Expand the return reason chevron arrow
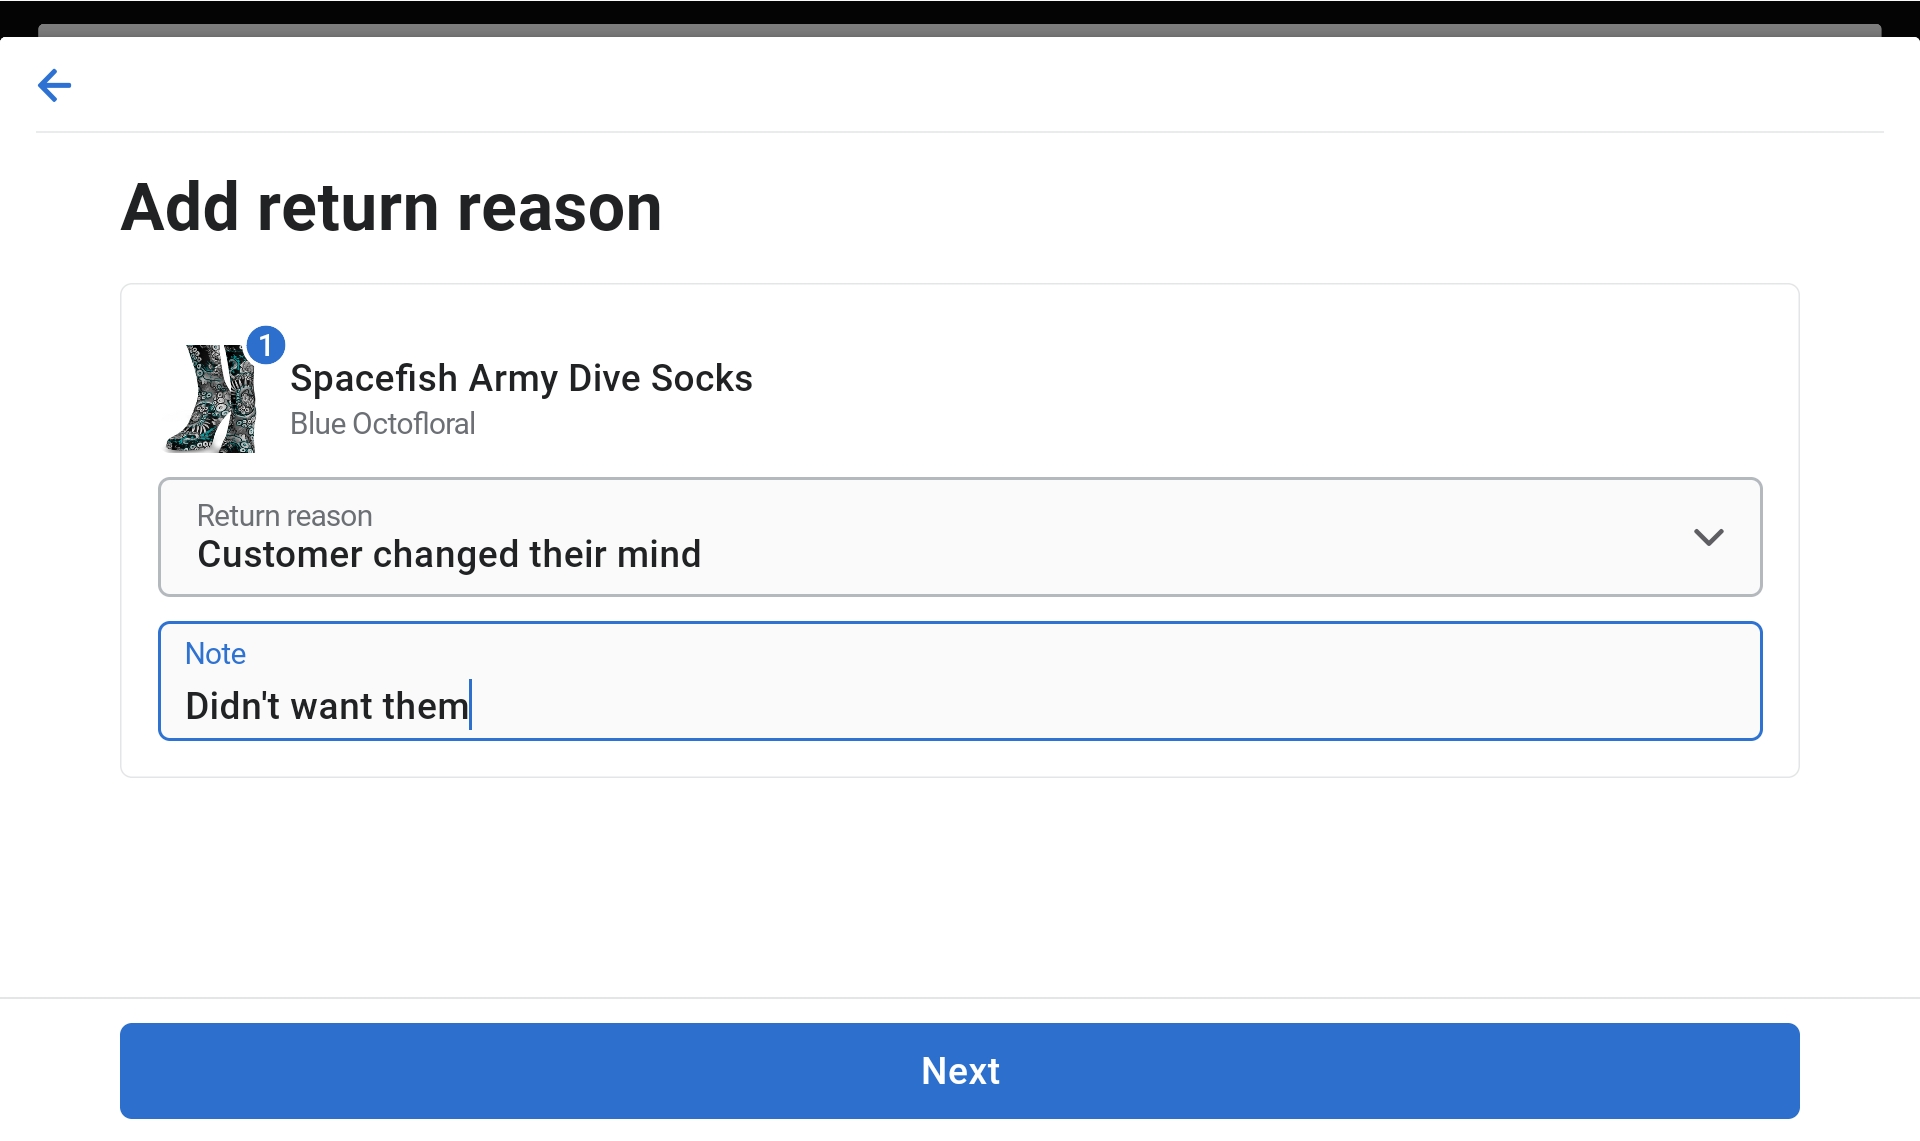This screenshot has width=1920, height=1141. [x=1708, y=537]
